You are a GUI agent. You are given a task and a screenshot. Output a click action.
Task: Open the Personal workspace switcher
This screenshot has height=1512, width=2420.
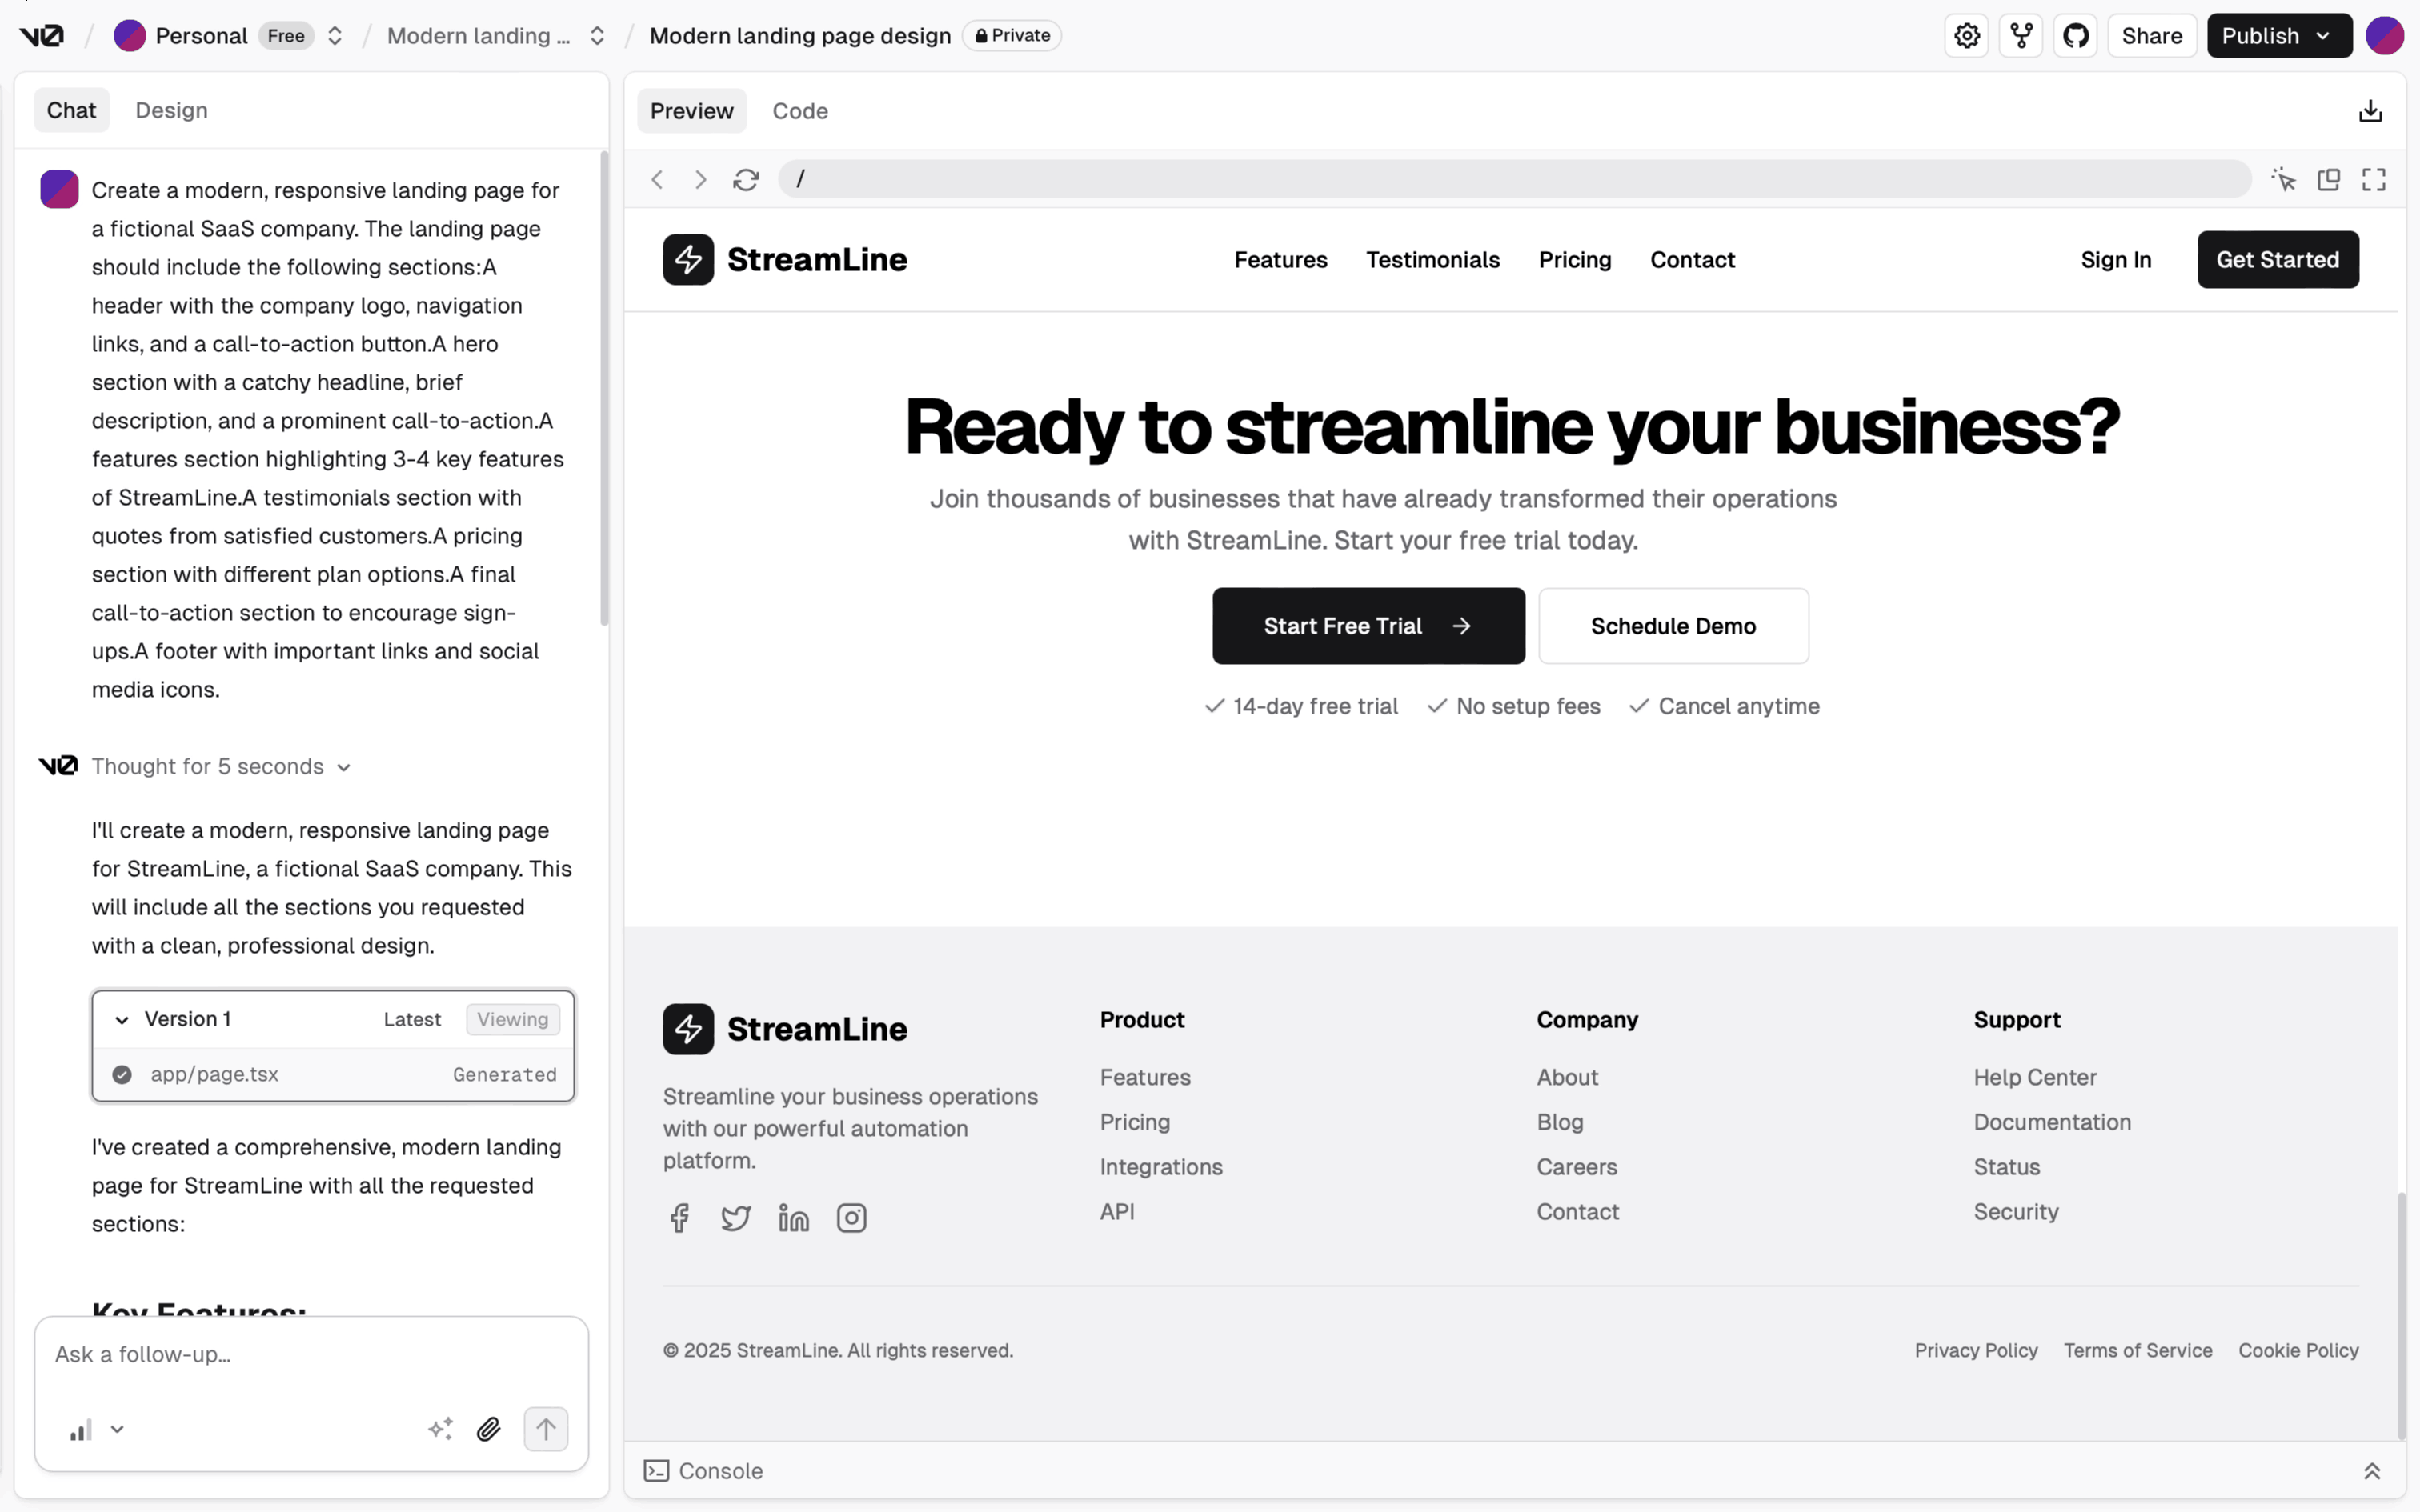click(334, 36)
